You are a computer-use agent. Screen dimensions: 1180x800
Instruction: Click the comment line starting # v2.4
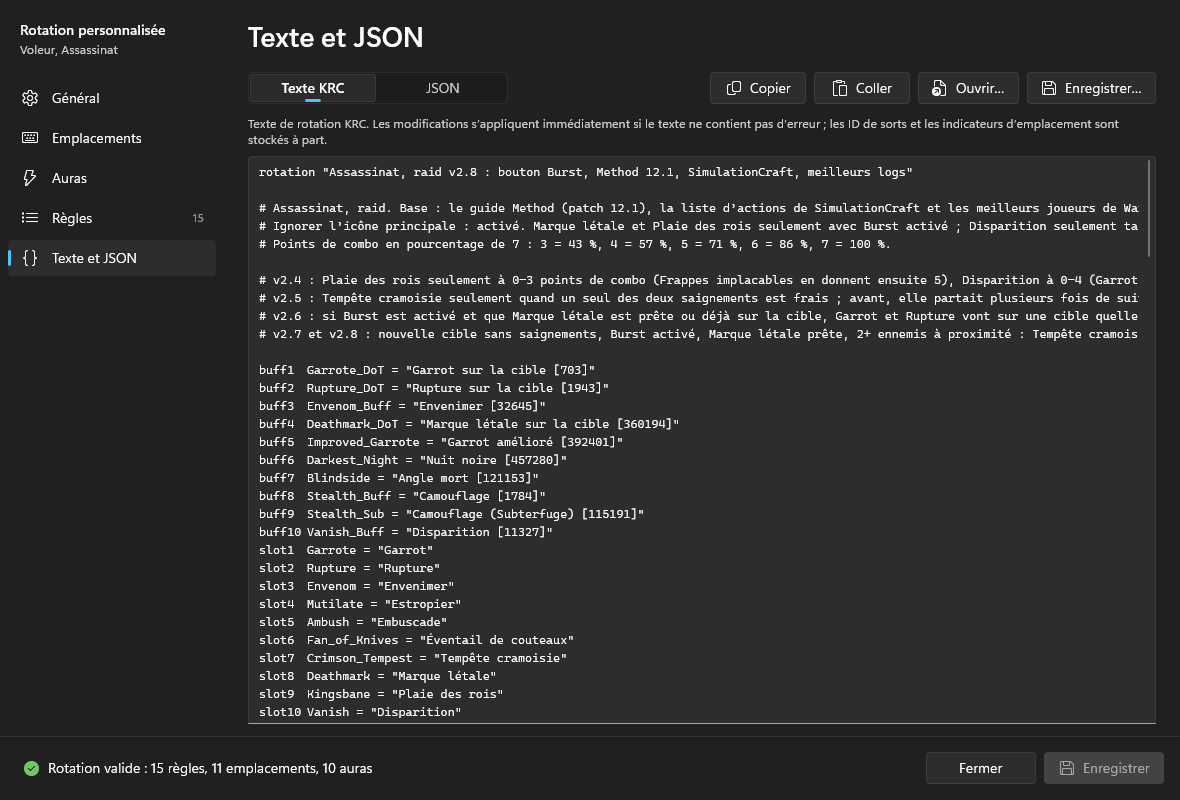click(x=698, y=280)
